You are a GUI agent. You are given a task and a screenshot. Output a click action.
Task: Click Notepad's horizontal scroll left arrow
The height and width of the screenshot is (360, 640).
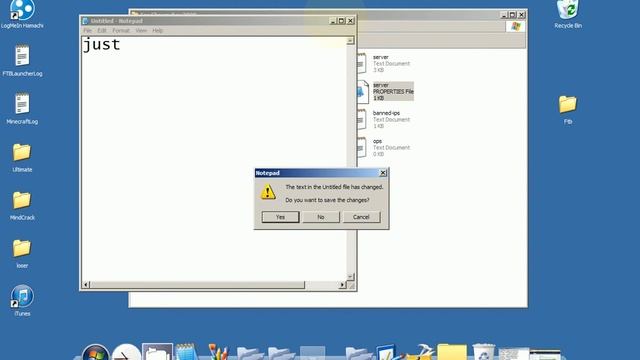click(x=86, y=284)
